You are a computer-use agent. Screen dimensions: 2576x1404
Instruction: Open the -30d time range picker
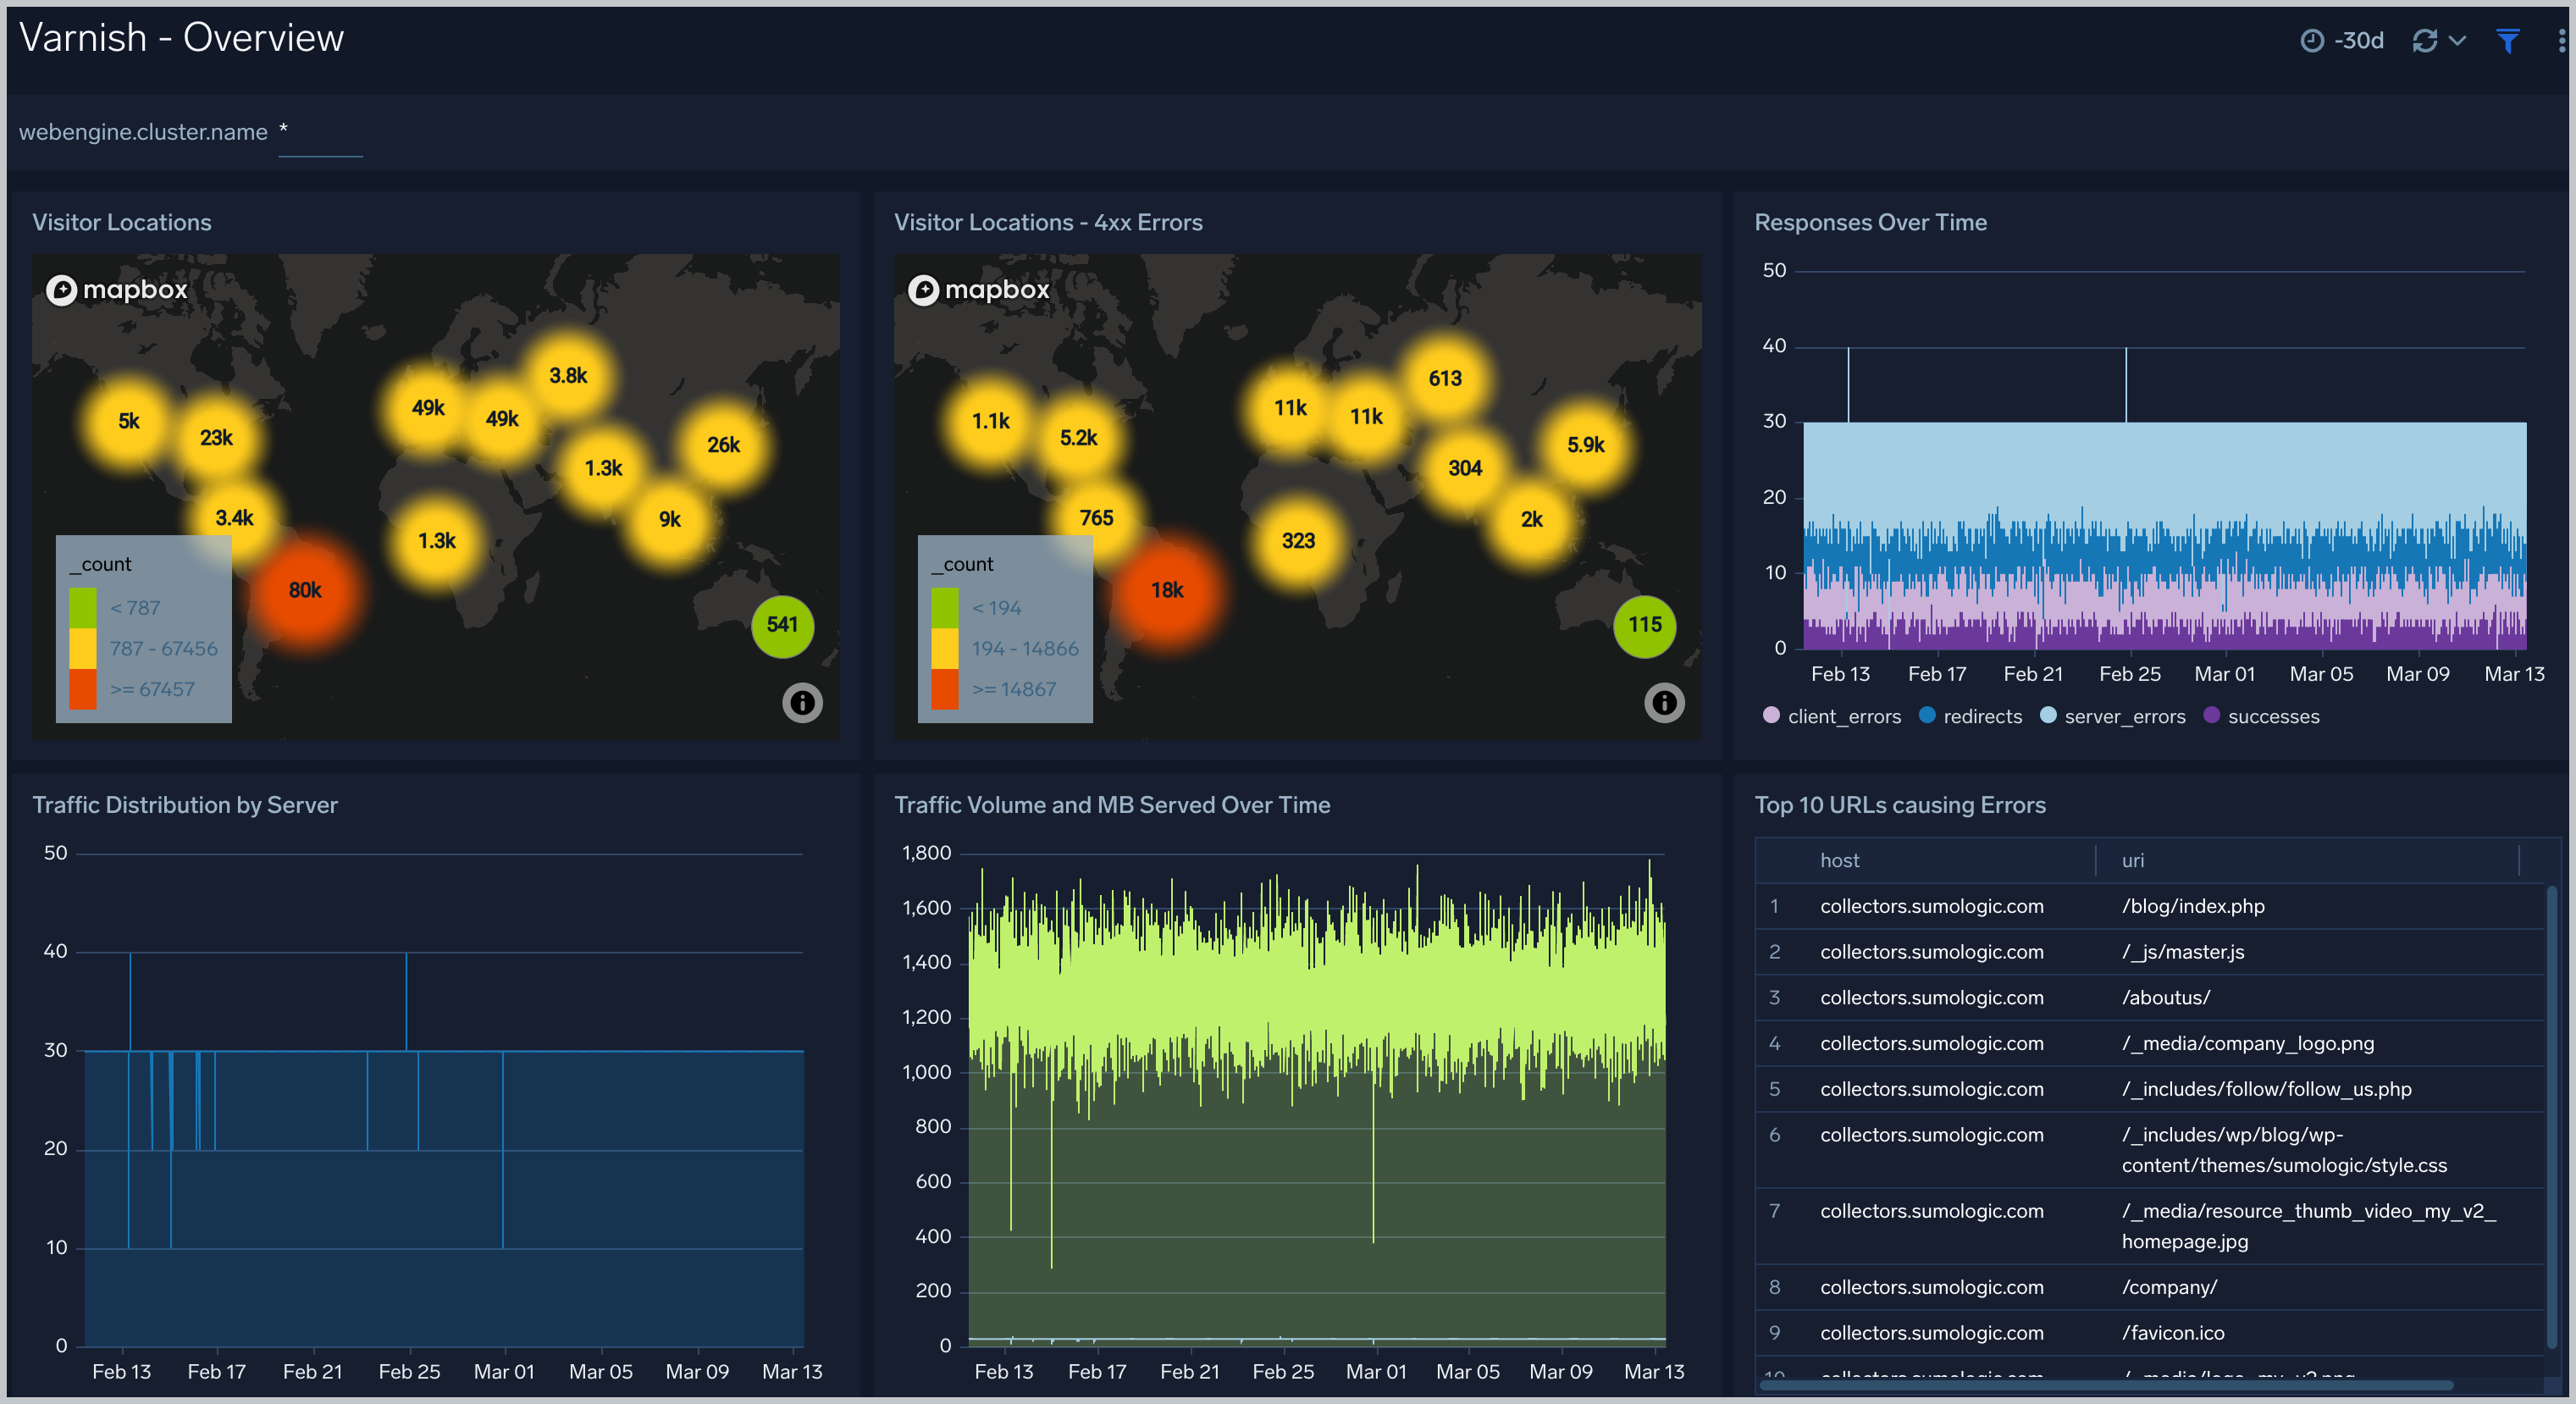coord(2342,41)
